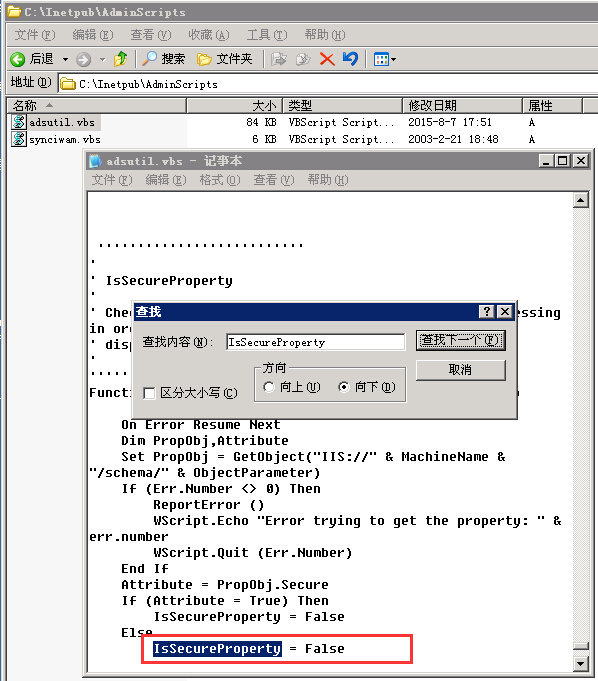Open Notepad File (文件) menu
The width and height of the screenshot is (598, 681).
tap(112, 180)
